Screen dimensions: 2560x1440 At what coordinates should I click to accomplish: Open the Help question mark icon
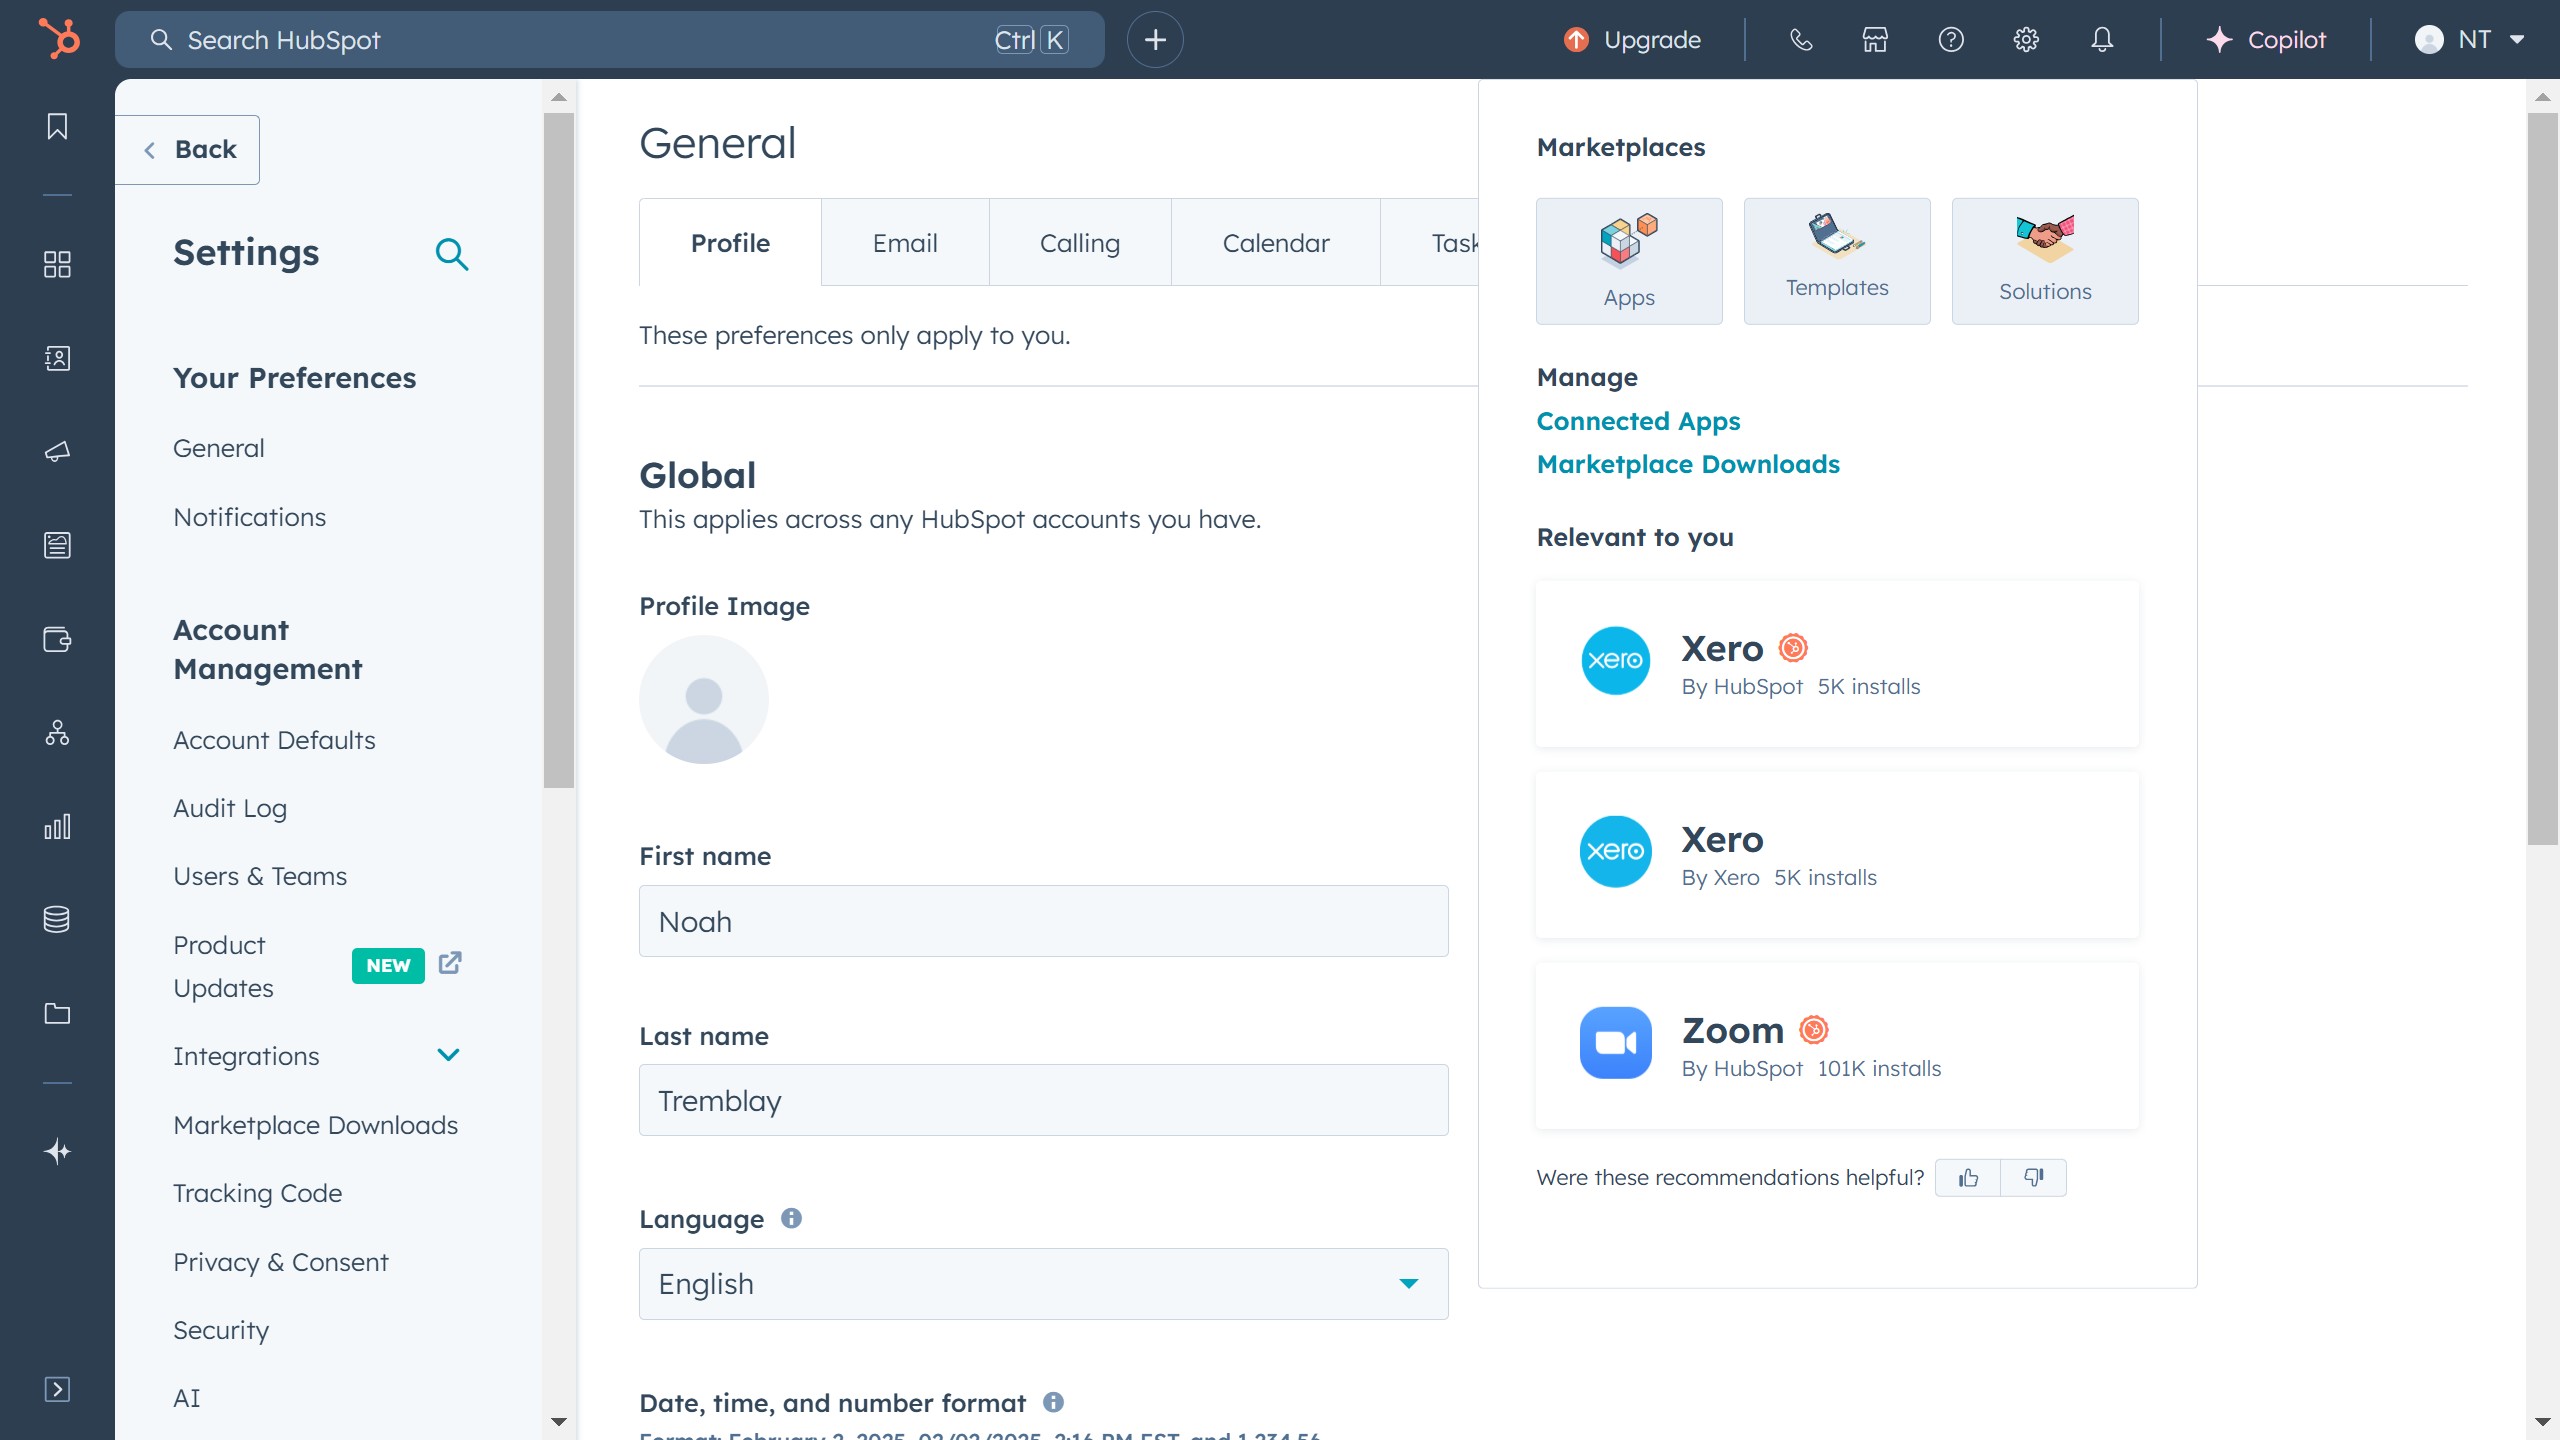click(x=1950, y=40)
